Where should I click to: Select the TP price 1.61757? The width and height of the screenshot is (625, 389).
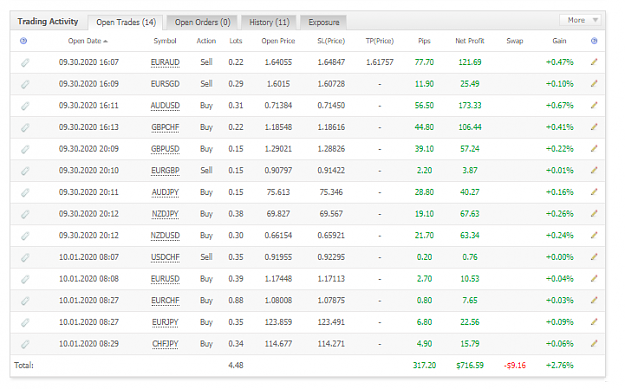coord(379,62)
